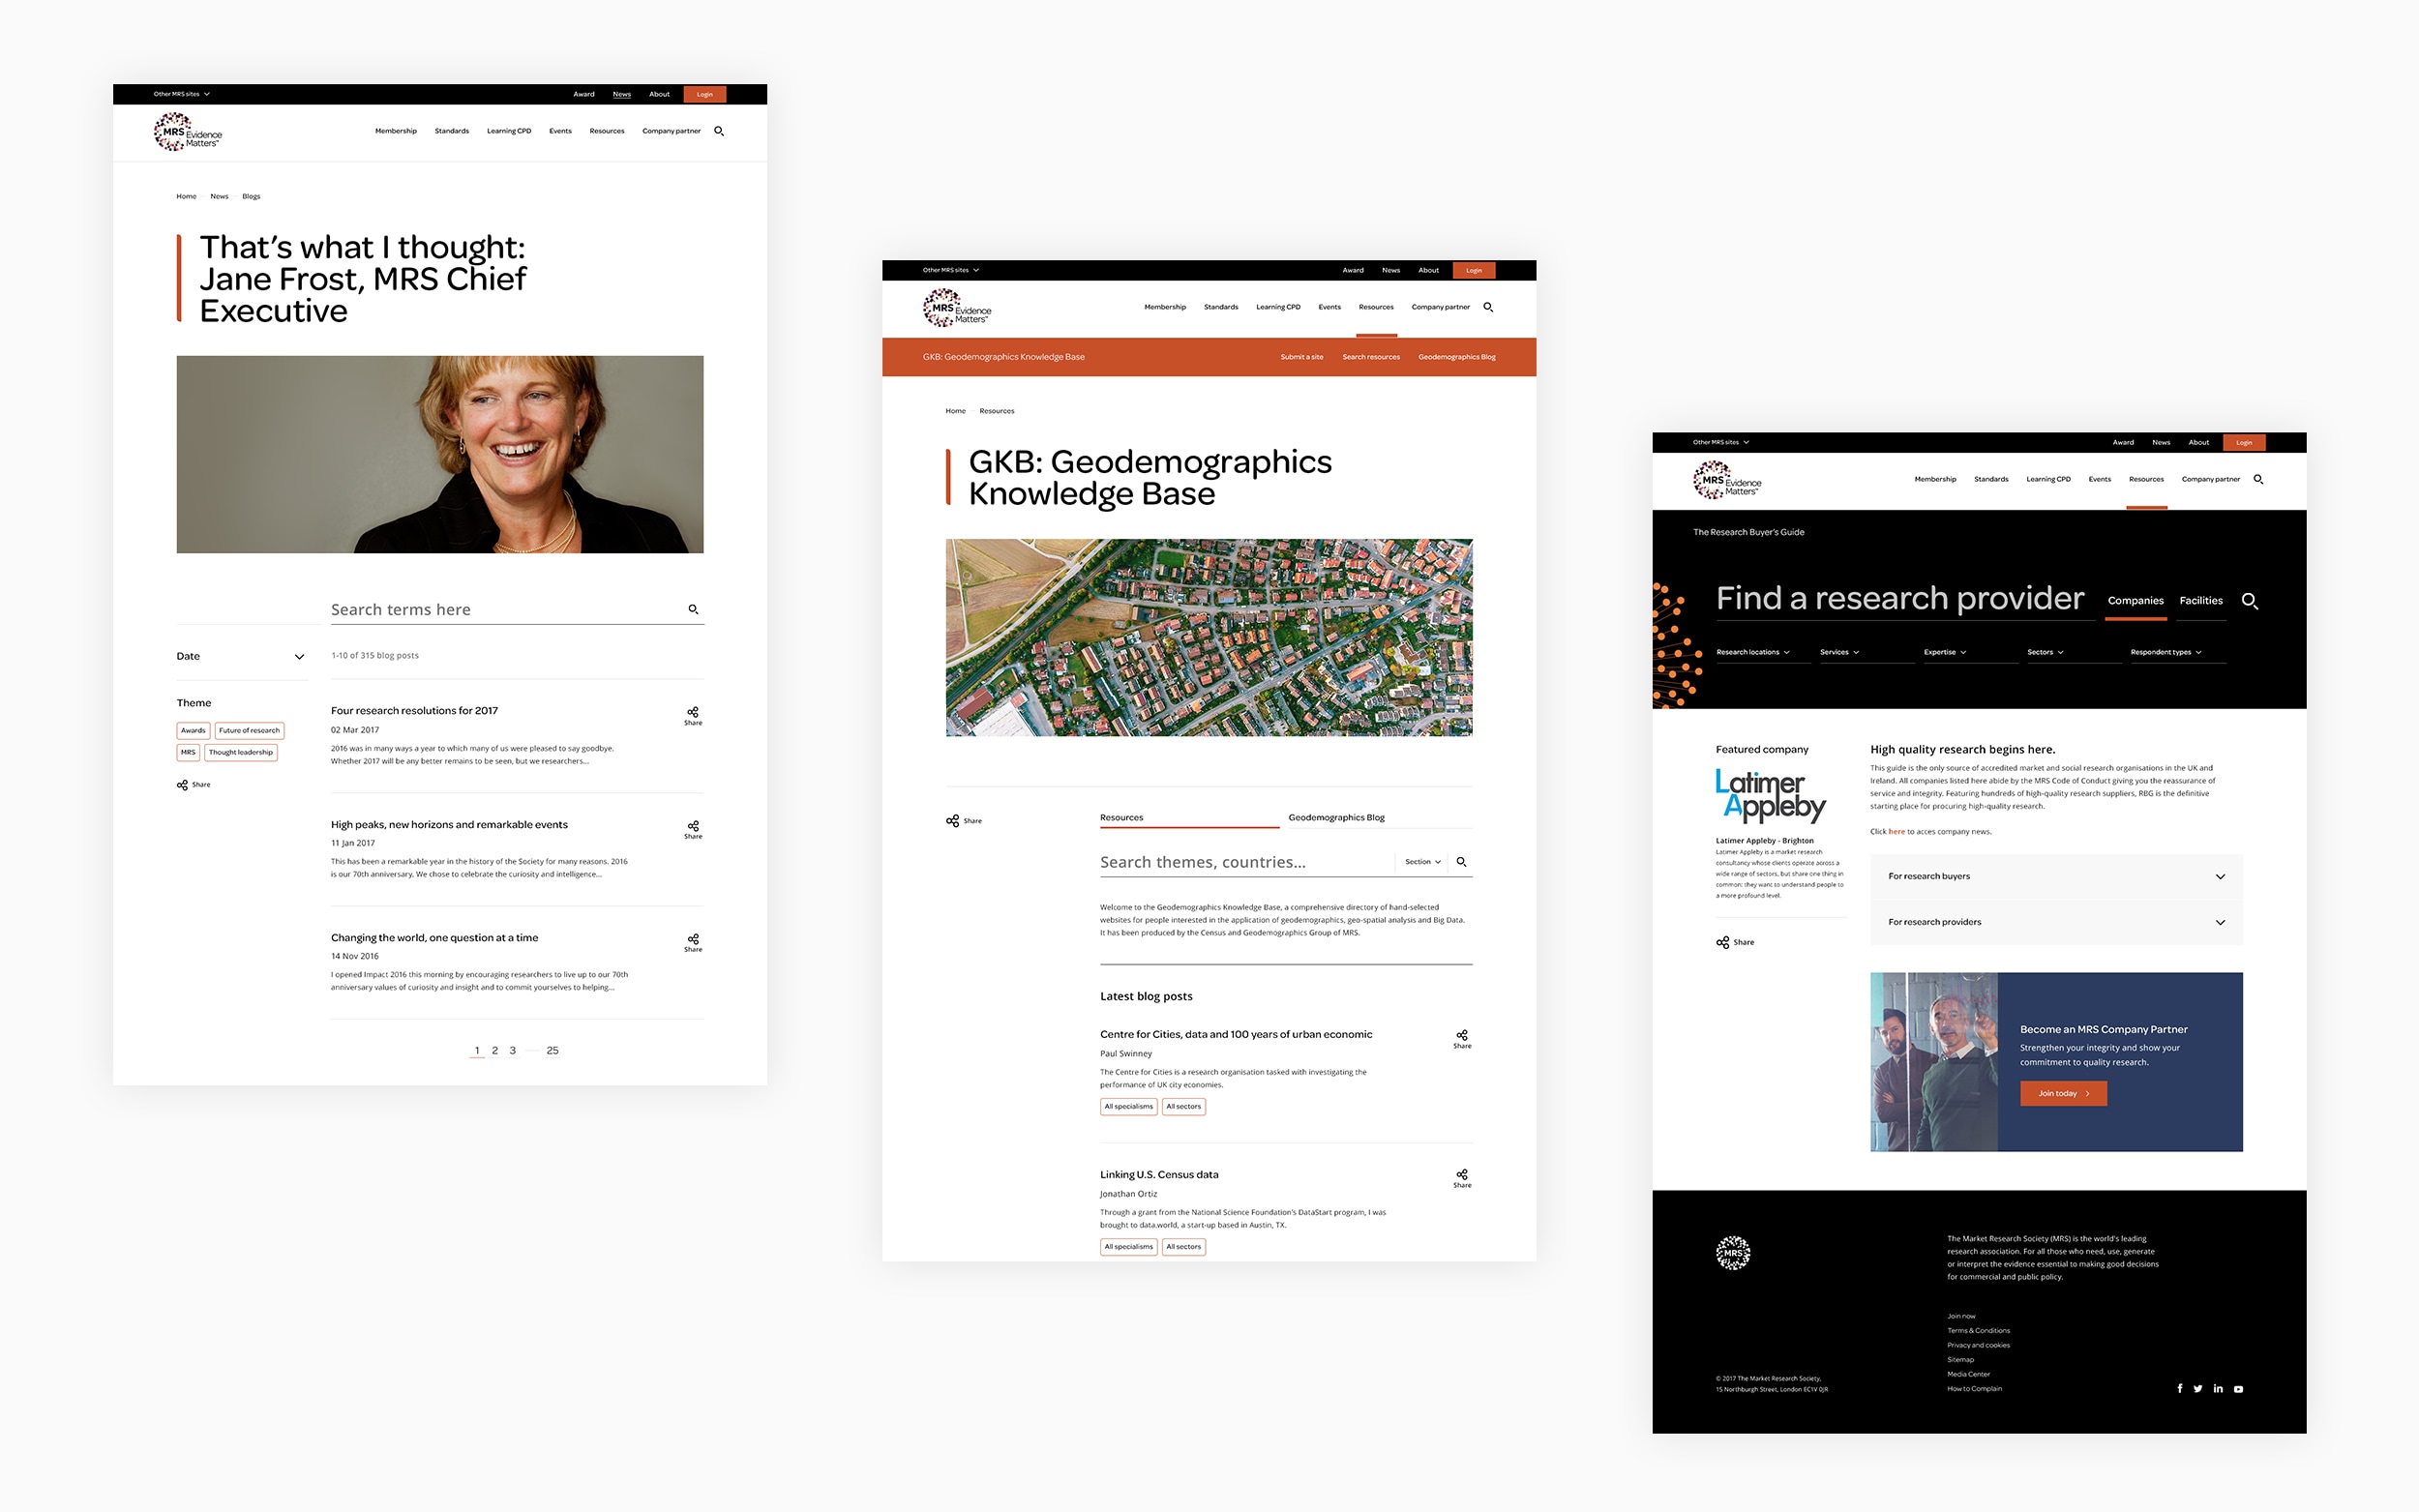This screenshot has width=2419, height=1512.
Task: Click MRS logo on middle GKB page
Action: [956, 308]
